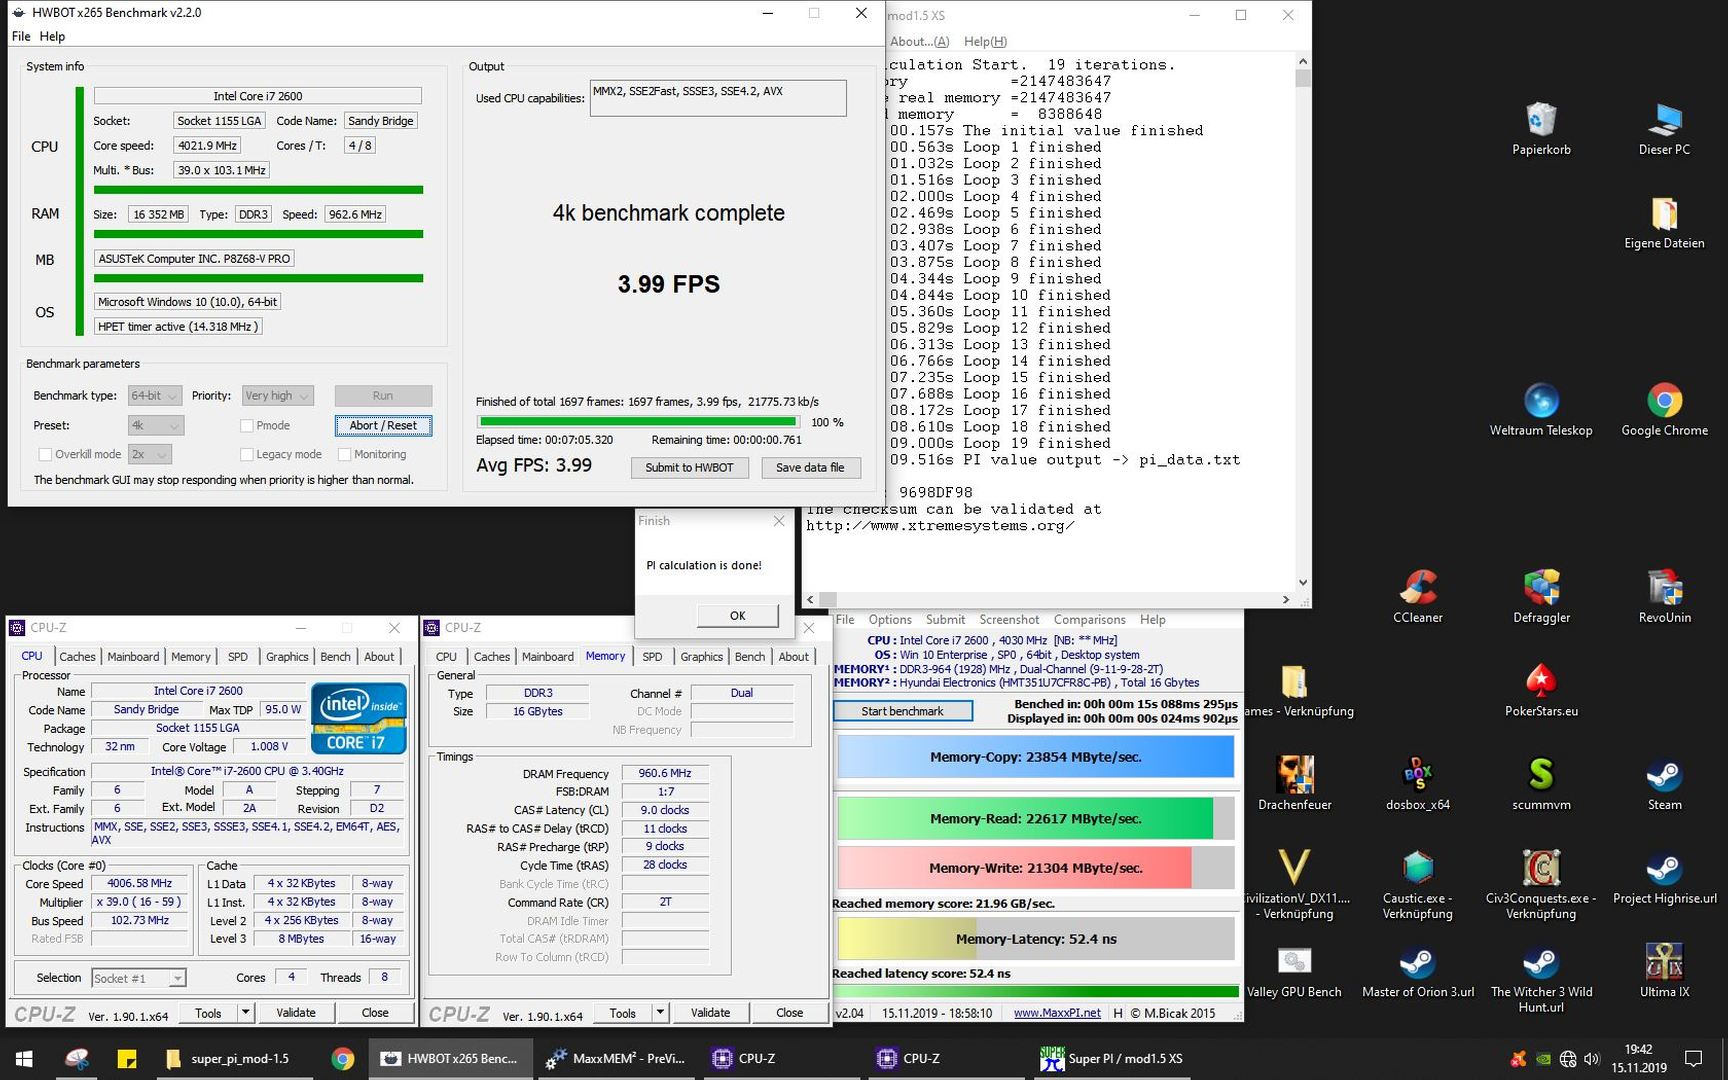This screenshot has width=1728, height=1080.
Task: Click the Intel Core i7 logo in CPU-Z
Action: [x=358, y=718]
